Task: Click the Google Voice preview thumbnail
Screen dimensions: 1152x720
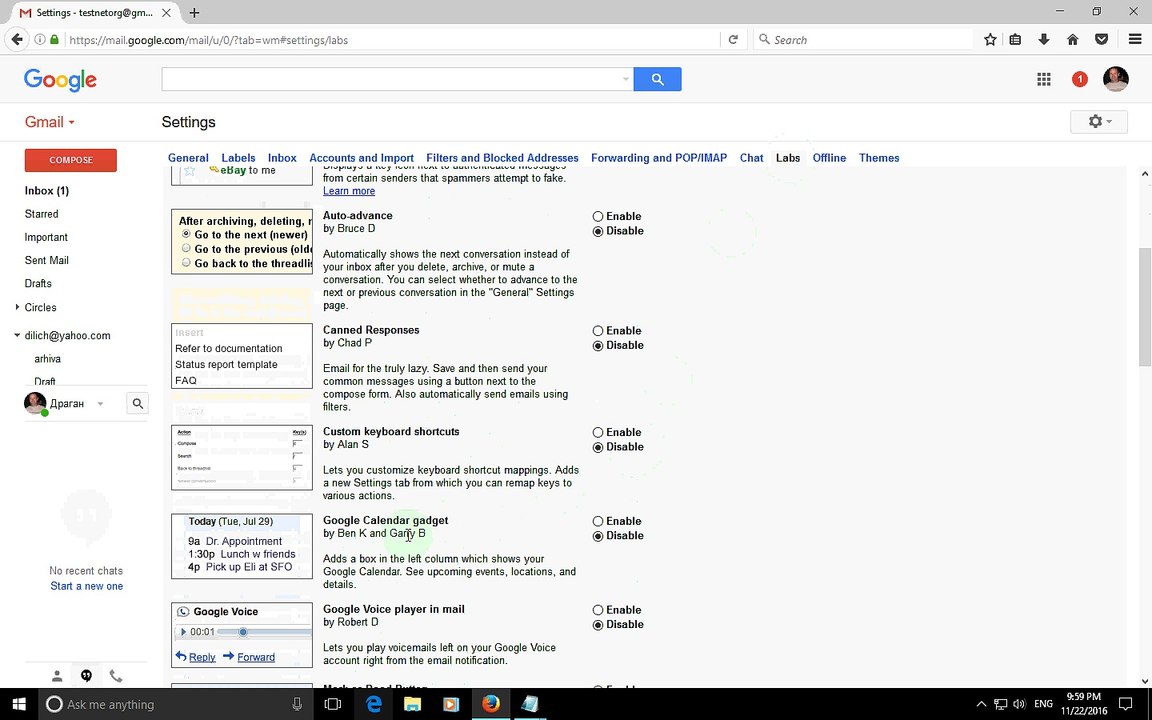Action: 242,636
